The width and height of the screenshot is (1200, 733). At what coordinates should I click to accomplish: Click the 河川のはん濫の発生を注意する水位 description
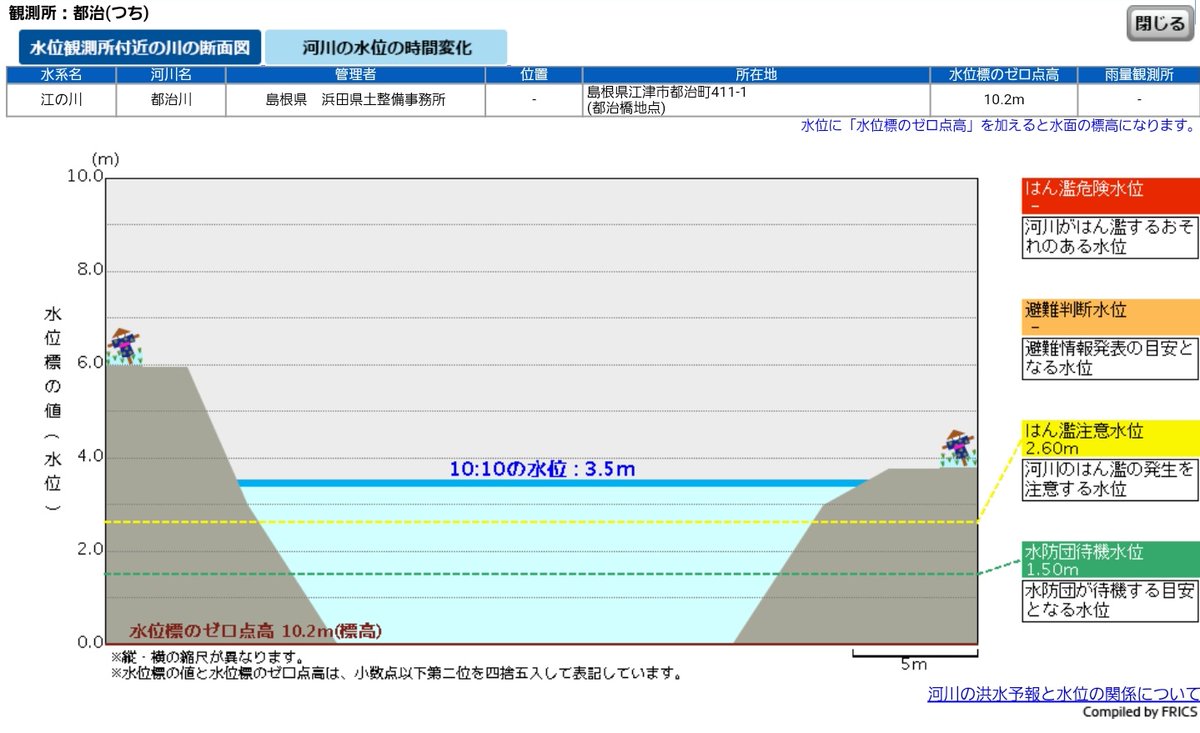click(1110, 479)
